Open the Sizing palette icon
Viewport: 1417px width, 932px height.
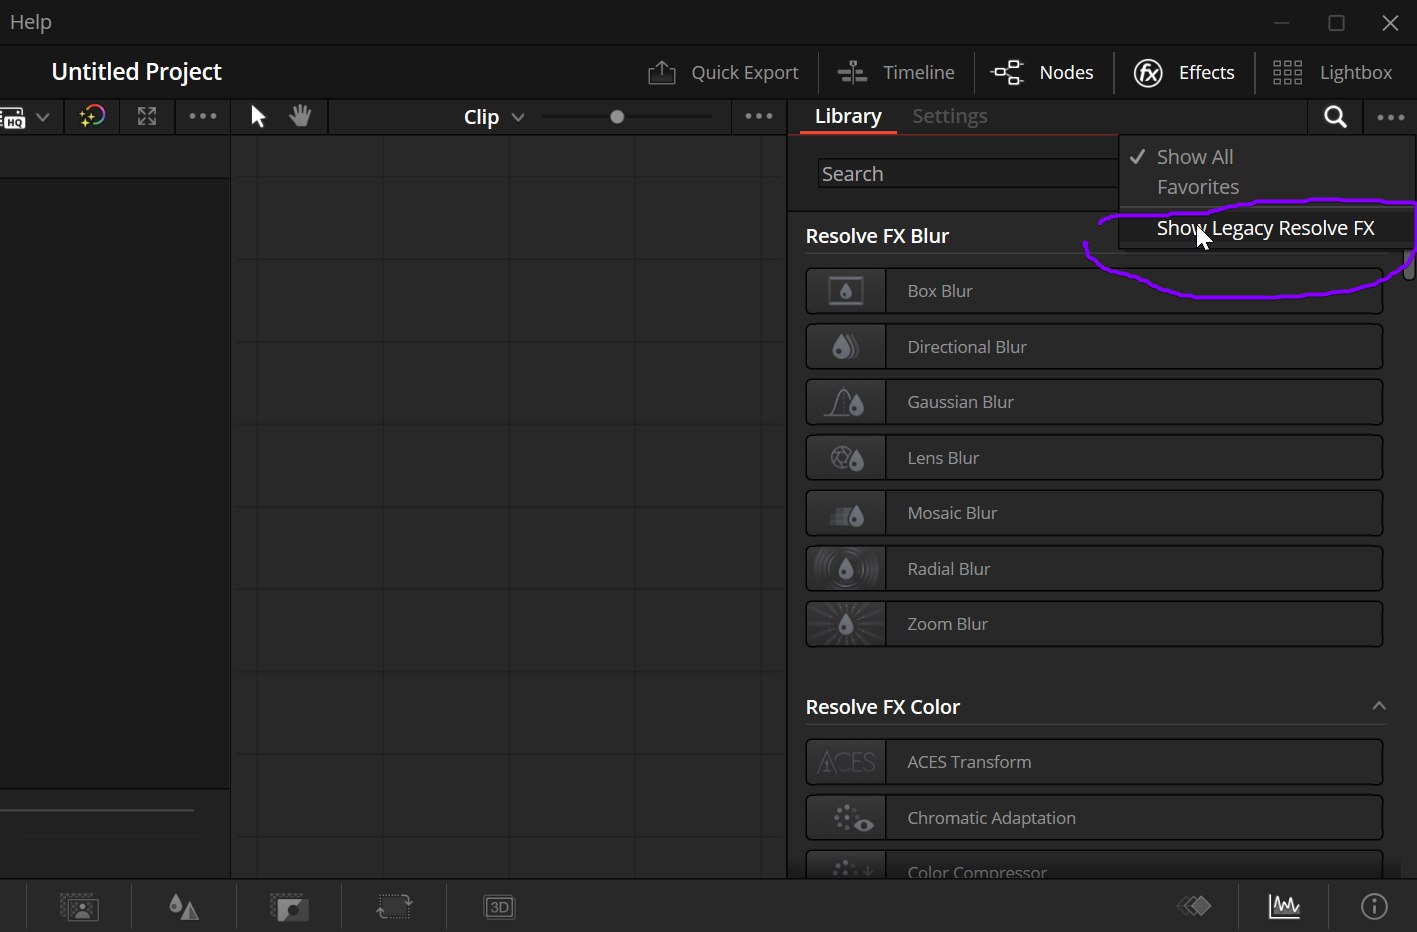point(394,907)
